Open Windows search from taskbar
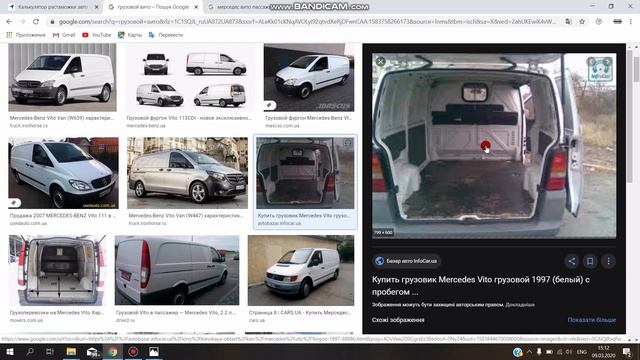Viewport: 640px width, 360px height. [30, 351]
